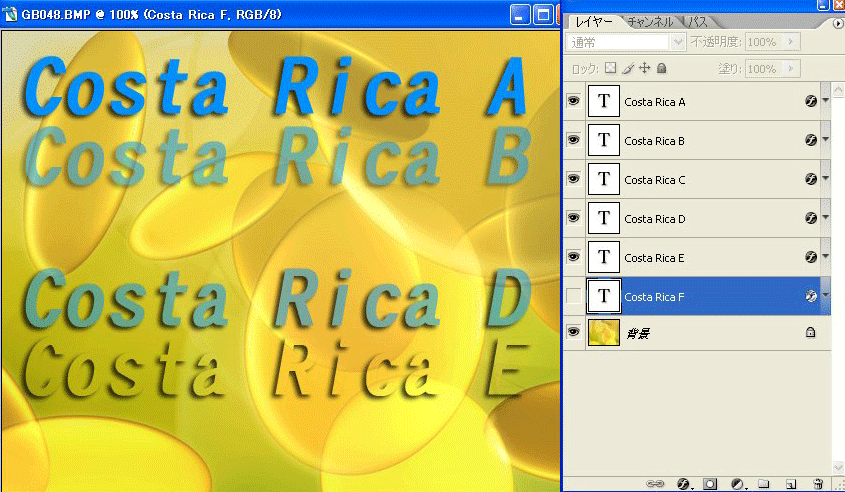
Task: Open the 不透明度 opacity slider arrow
Action: (x=791, y=41)
